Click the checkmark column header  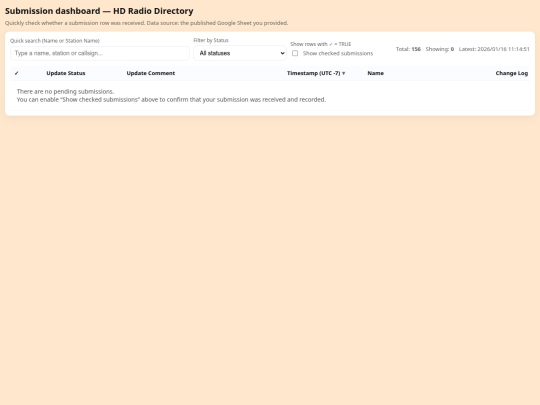[17, 73]
